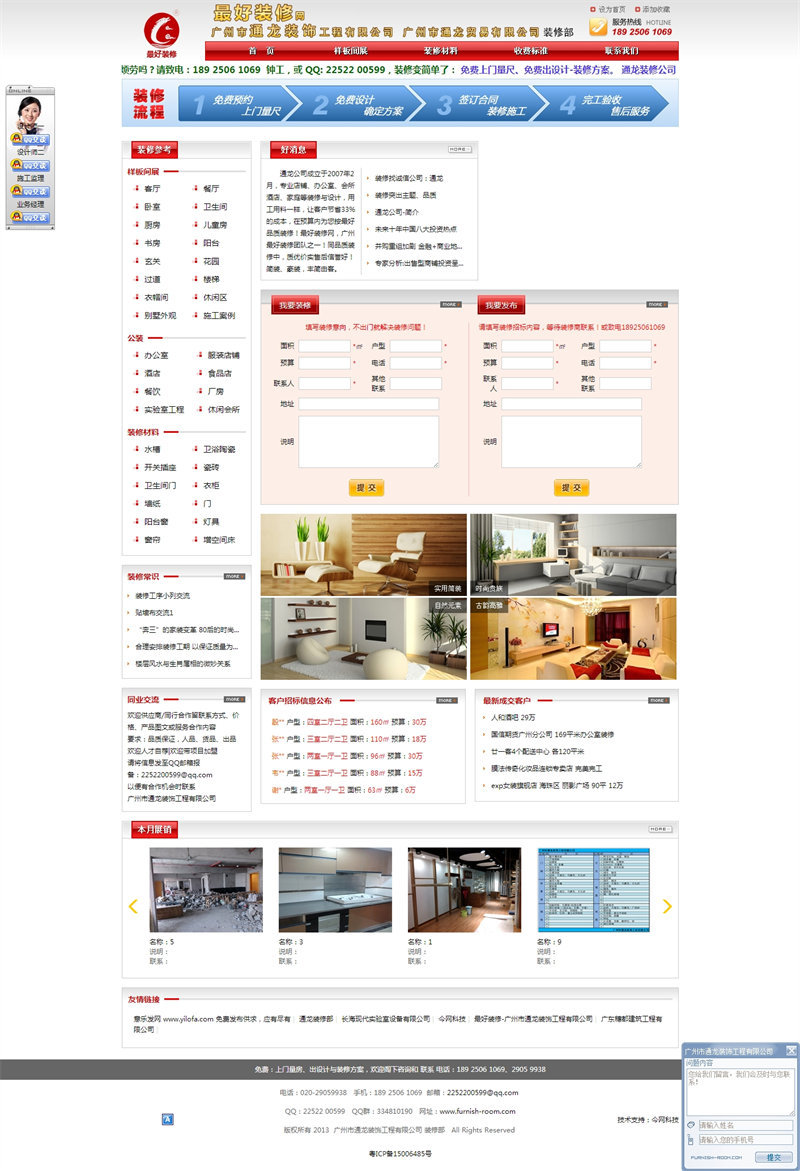Expand 好消息 section via MORE button
Screen dimensions: 800x1171
coord(459,149)
